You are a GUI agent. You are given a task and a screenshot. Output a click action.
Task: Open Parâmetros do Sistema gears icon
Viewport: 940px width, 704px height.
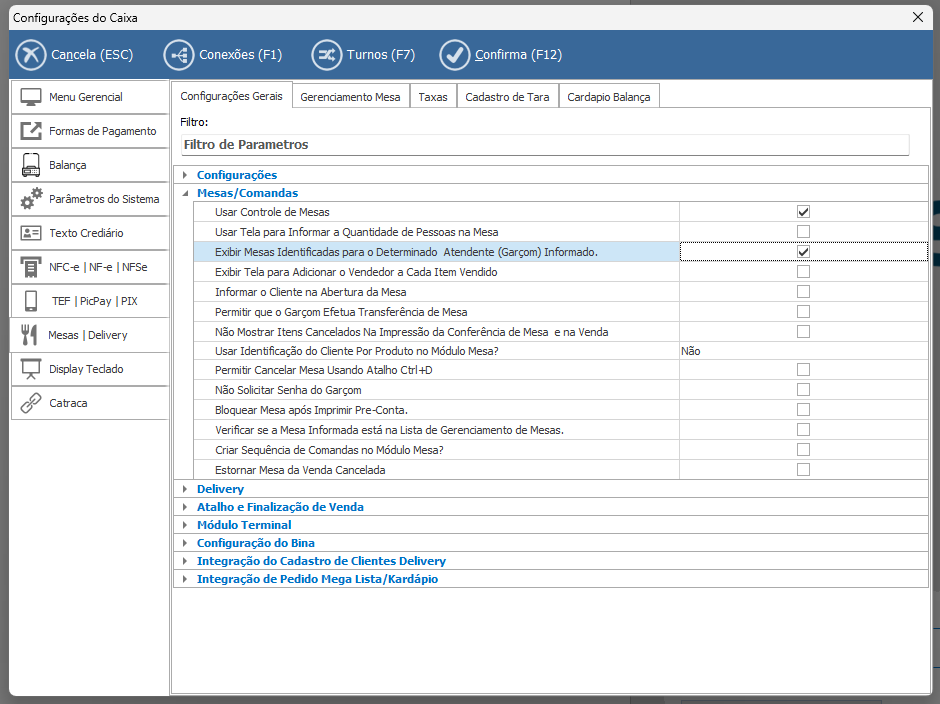[31, 199]
